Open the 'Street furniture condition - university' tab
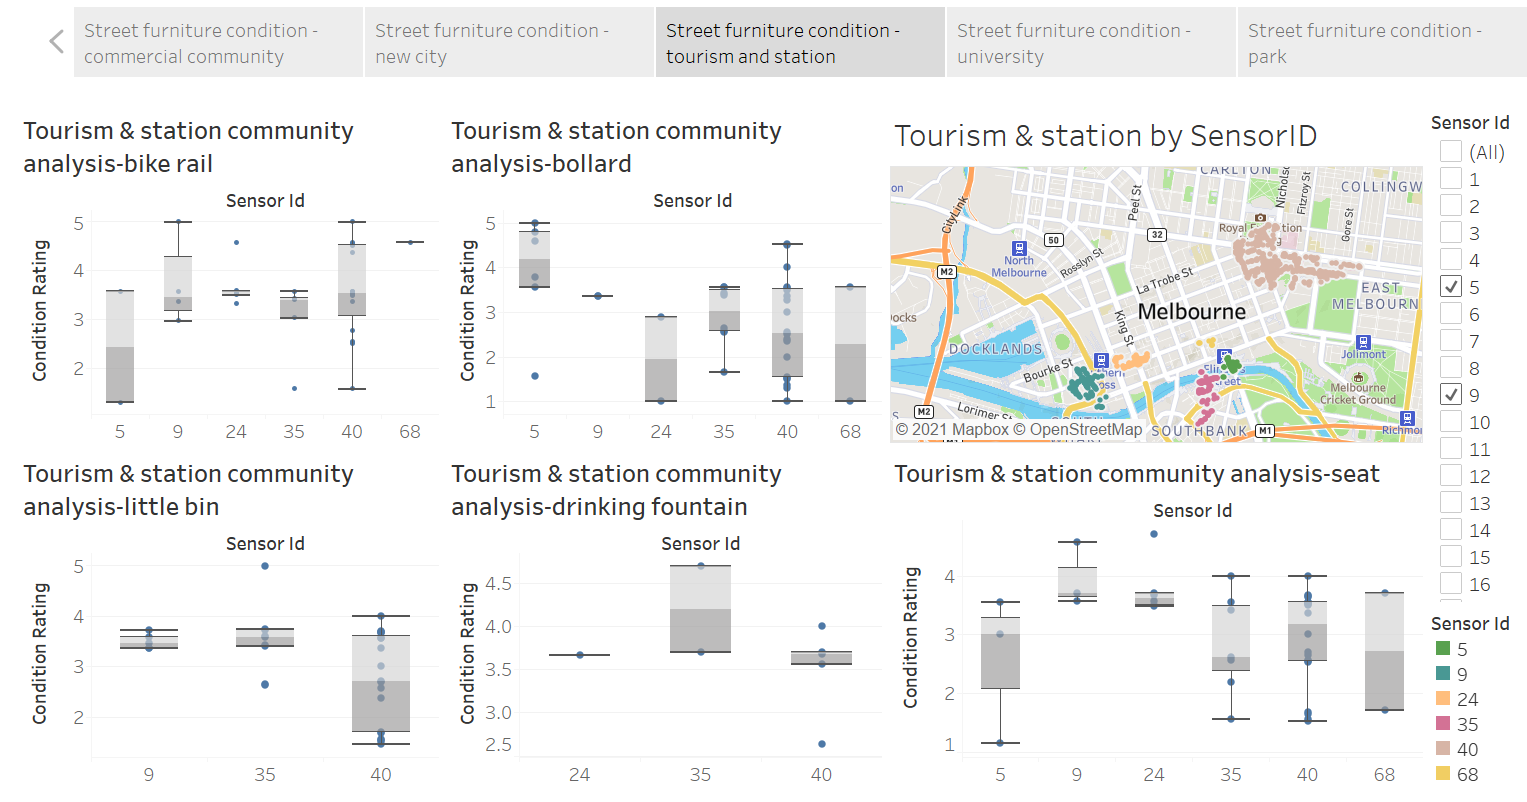 click(1090, 42)
